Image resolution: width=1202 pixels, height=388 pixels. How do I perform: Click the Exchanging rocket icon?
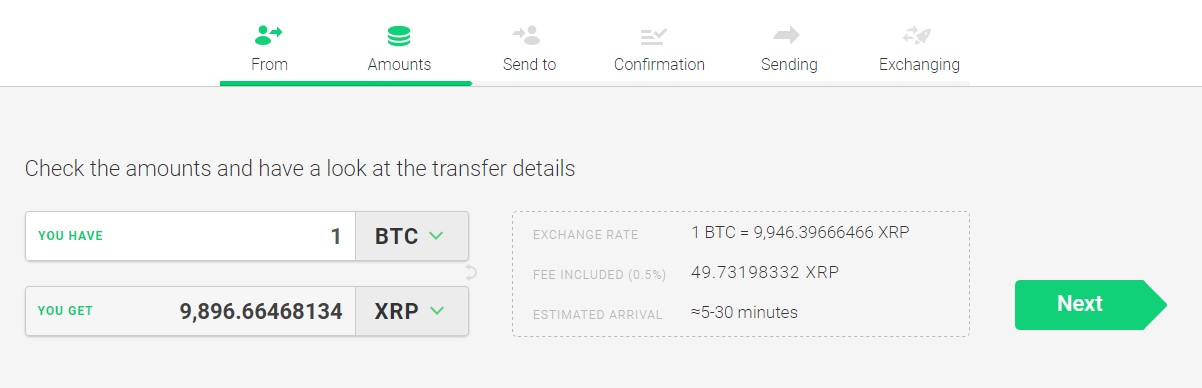[x=917, y=36]
